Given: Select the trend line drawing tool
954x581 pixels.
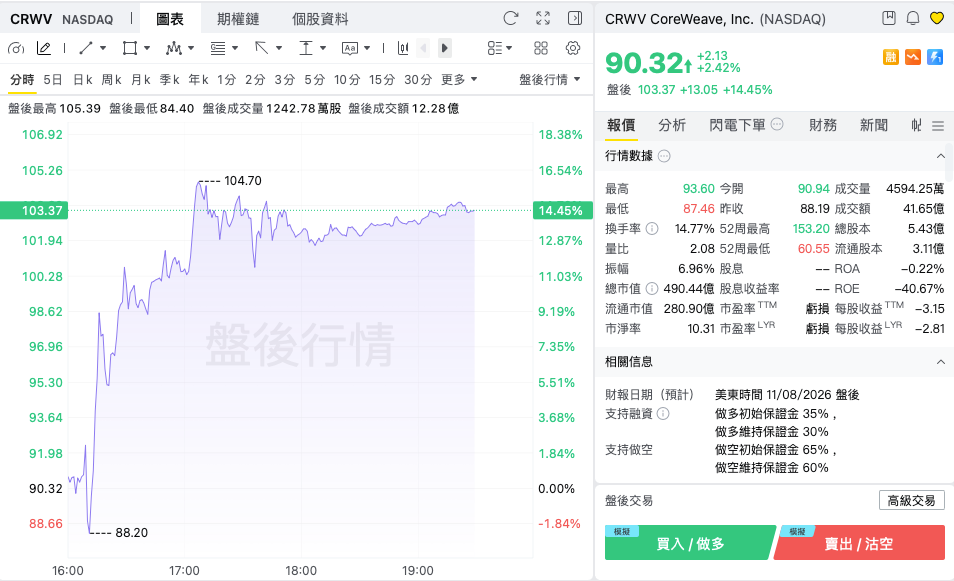Looking at the screenshot, I should 86,48.
